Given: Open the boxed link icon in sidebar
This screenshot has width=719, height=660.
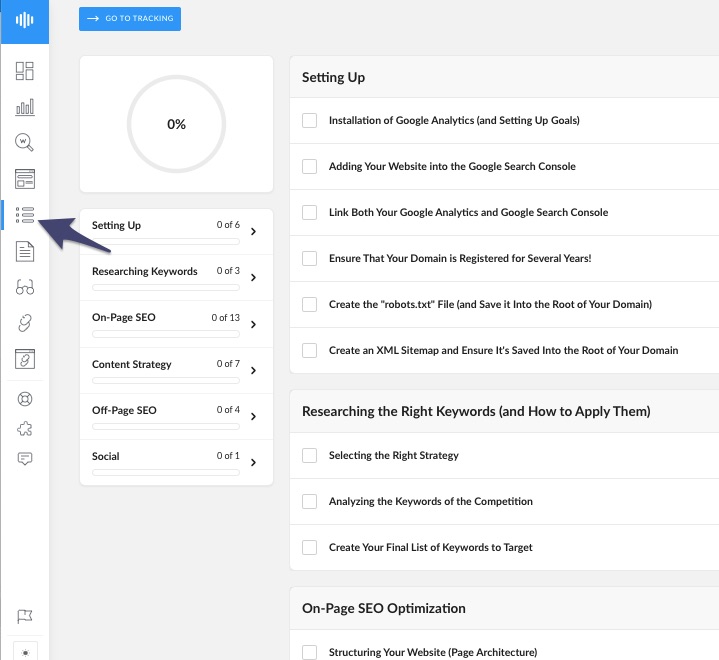Looking at the screenshot, I should coord(25,359).
